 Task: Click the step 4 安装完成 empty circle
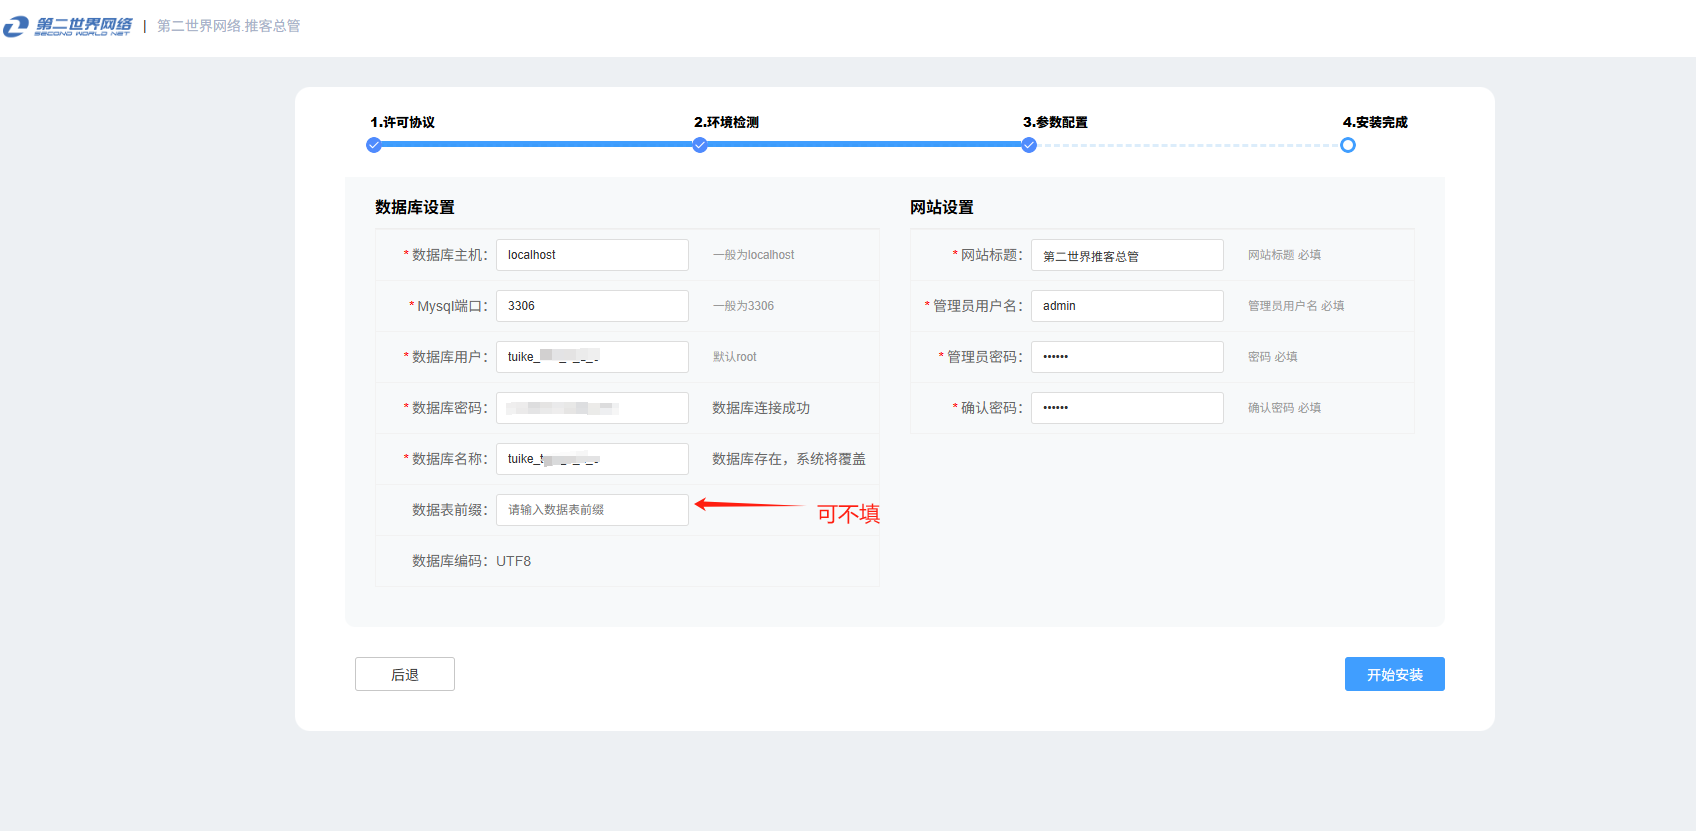pos(1348,145)
